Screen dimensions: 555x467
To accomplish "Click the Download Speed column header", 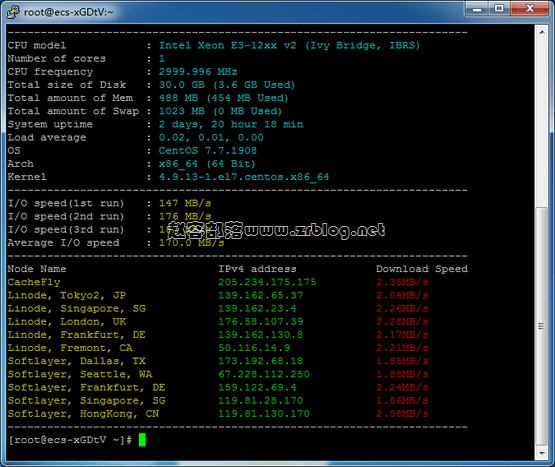I will (x=422, y=269).
